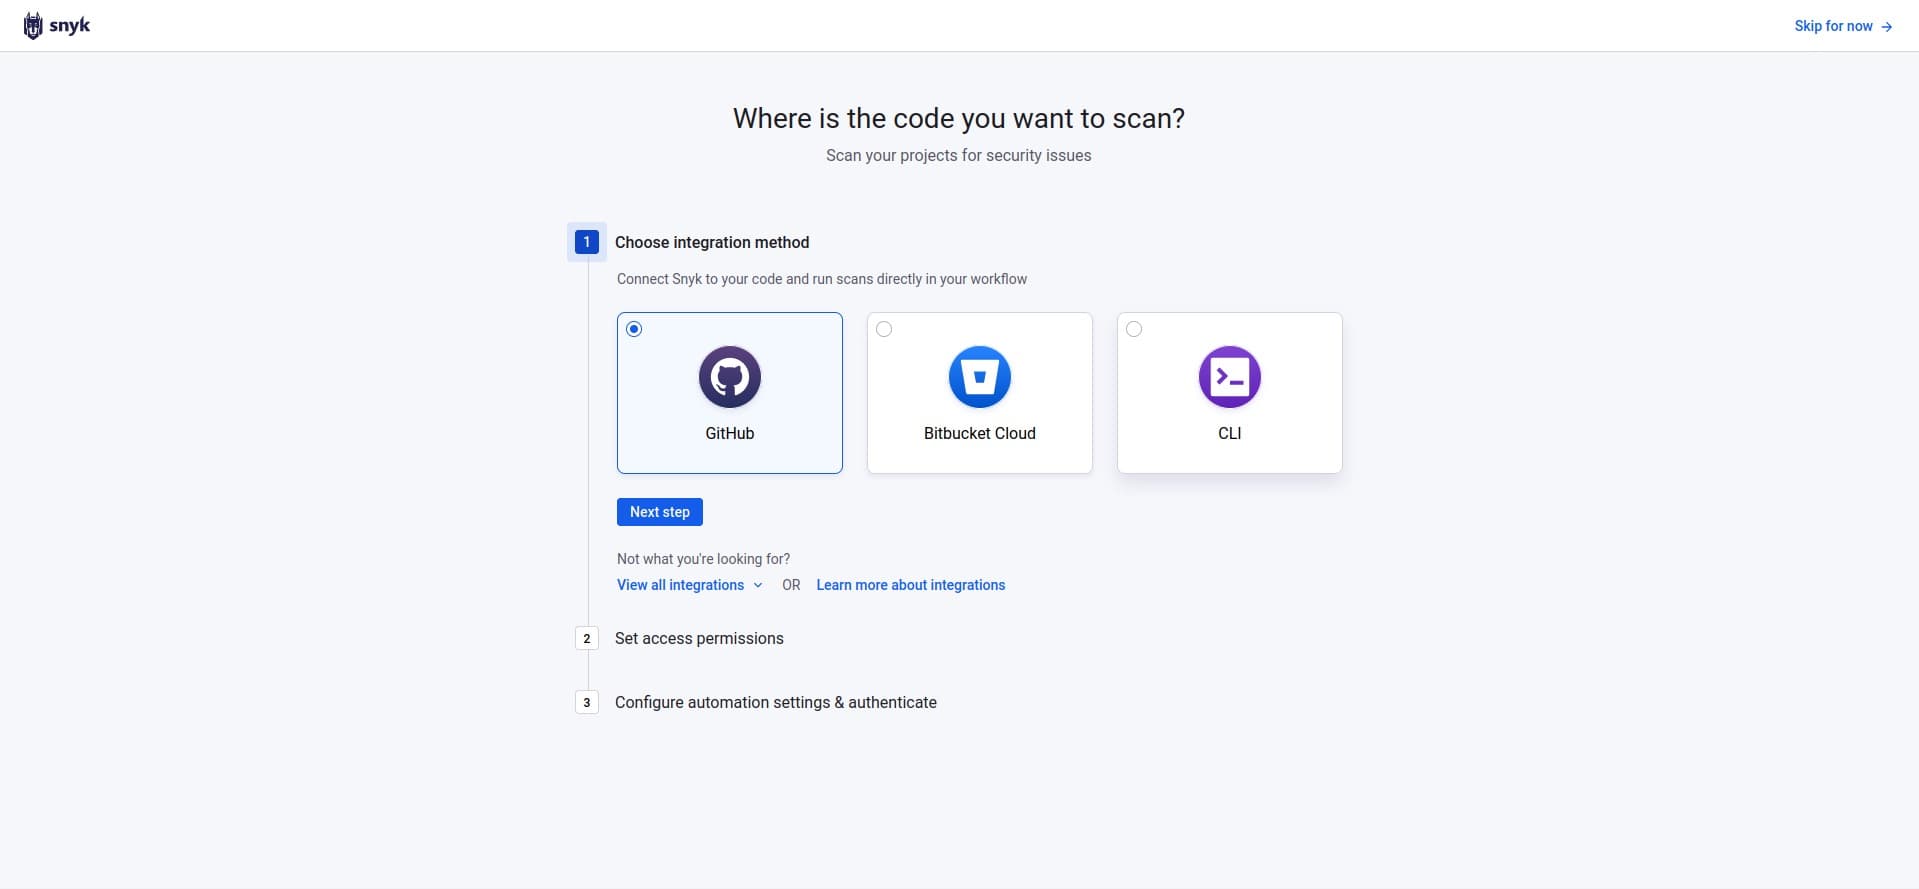Click the Snyk dog logo icon

click(33, 26)
